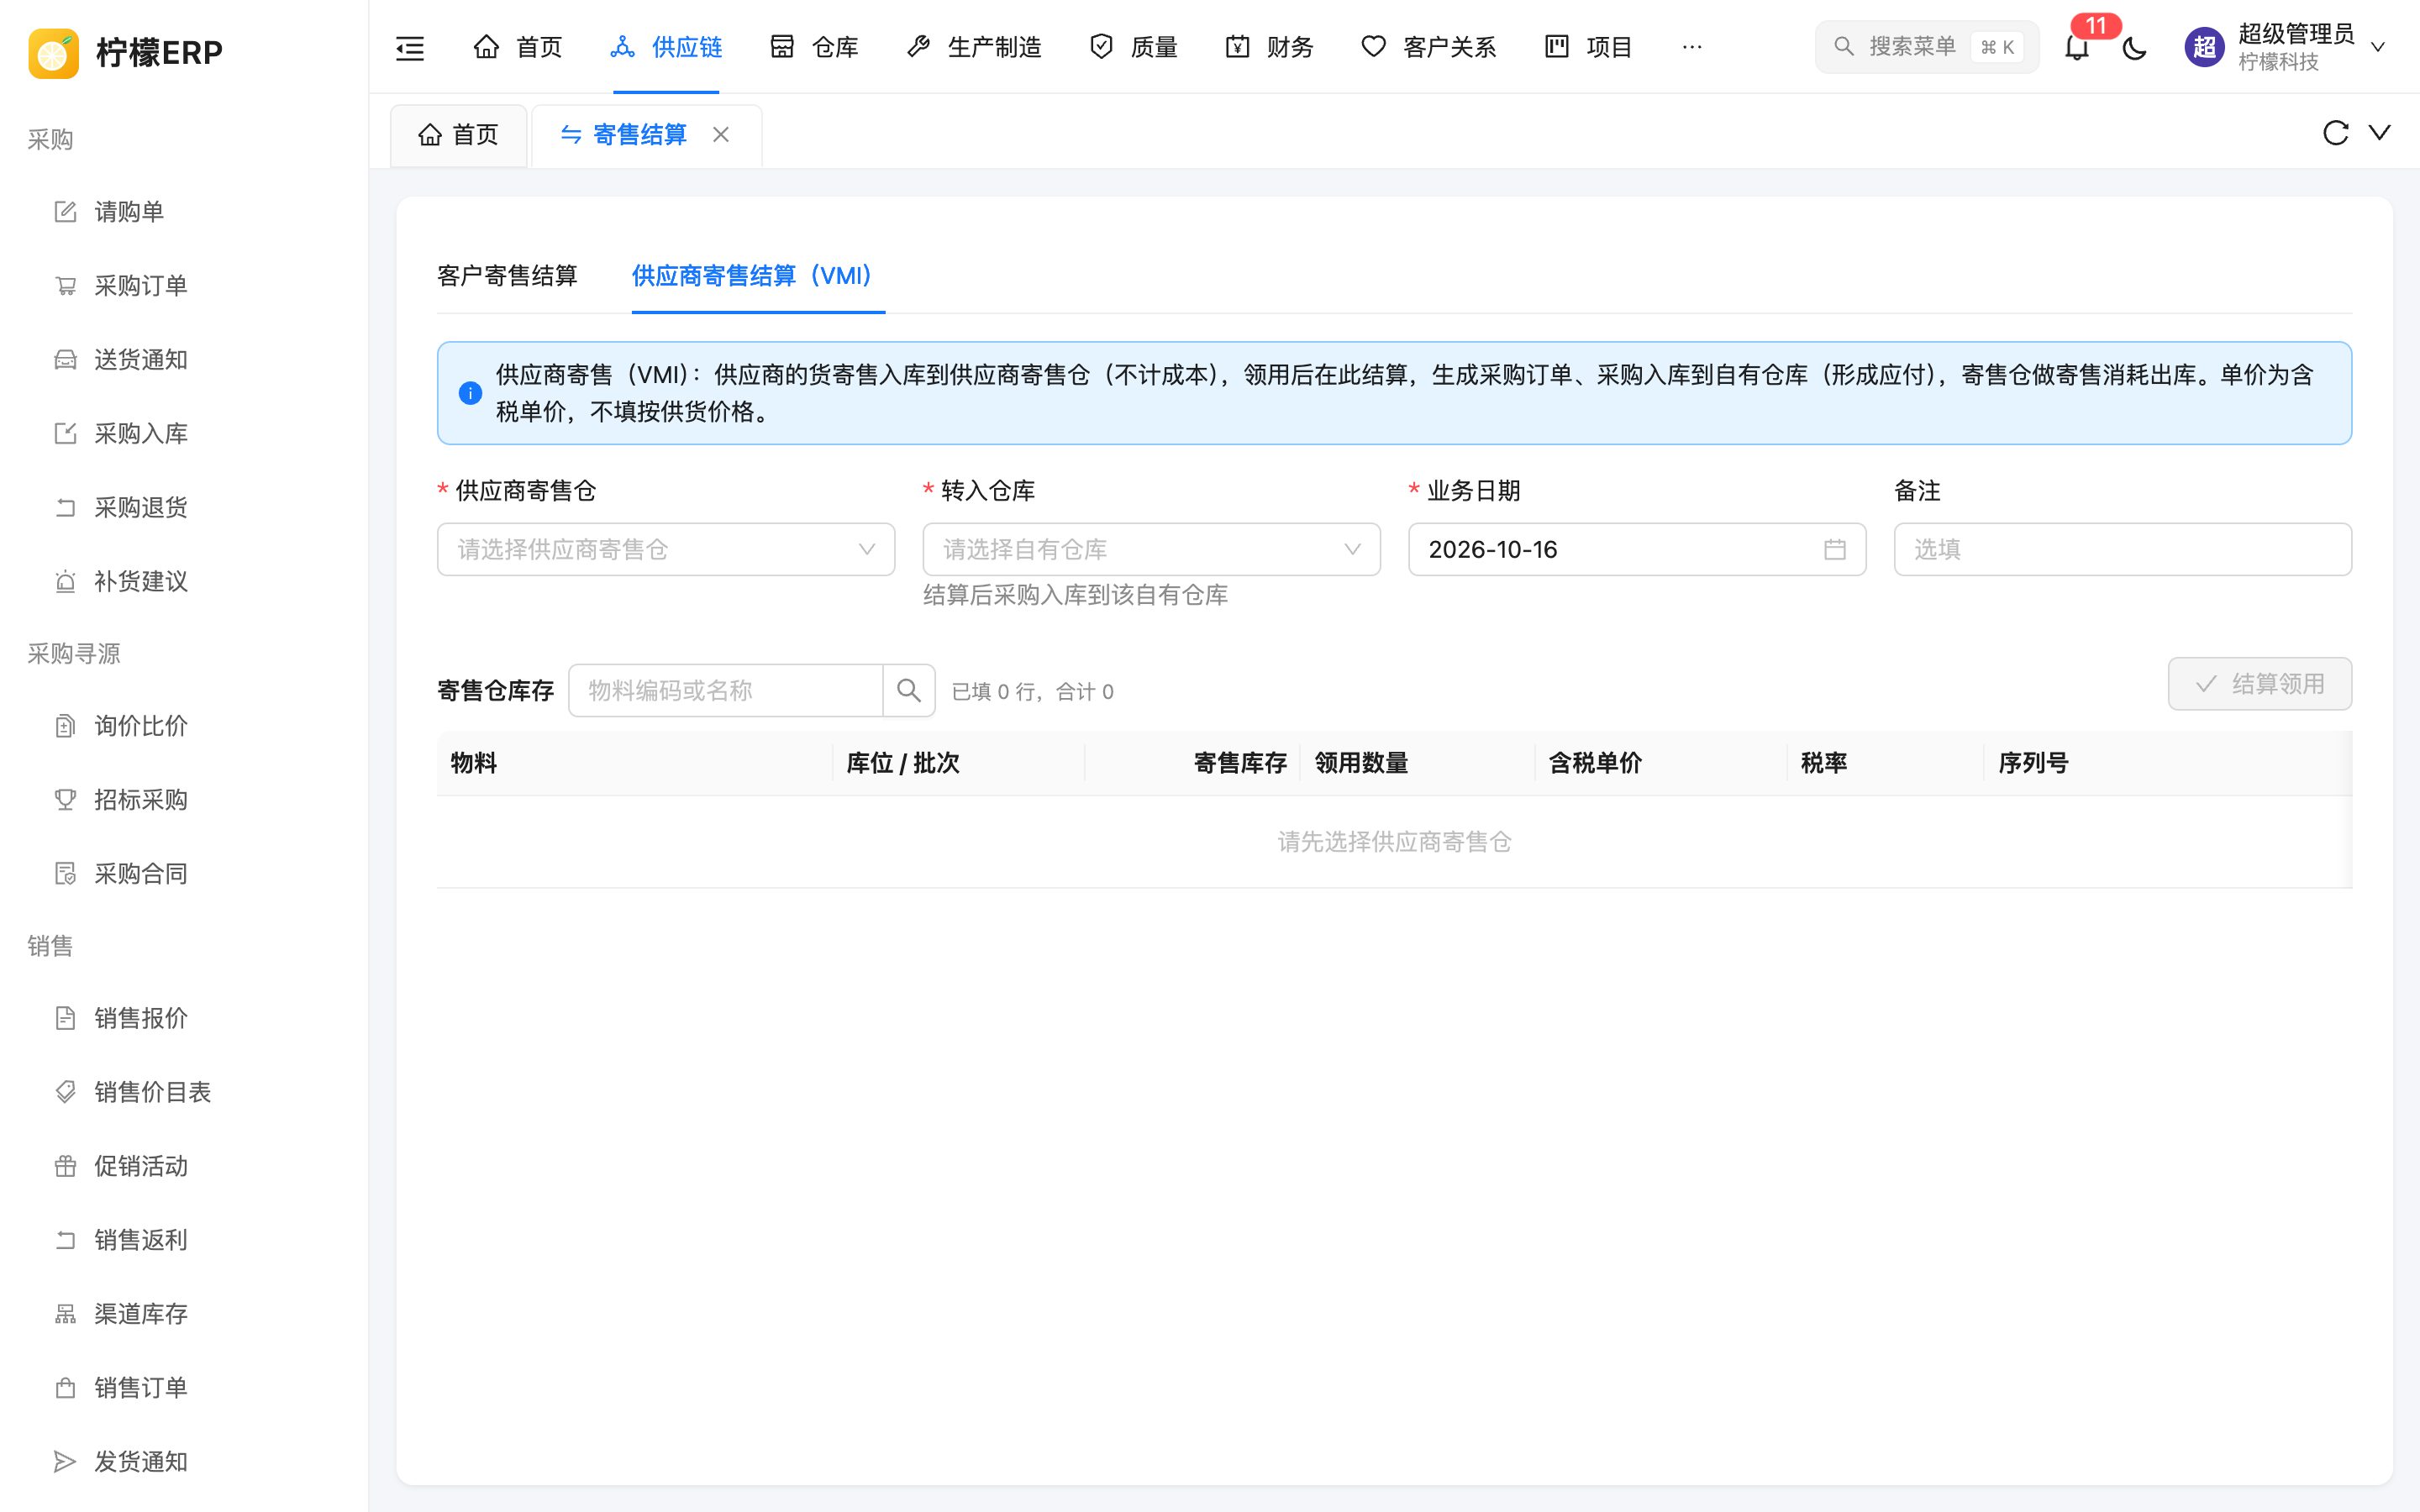This screenshot has width=2420, height=1512.
Task: Open 询价比价 in the sidebar
Action: (x=184, y=726)
